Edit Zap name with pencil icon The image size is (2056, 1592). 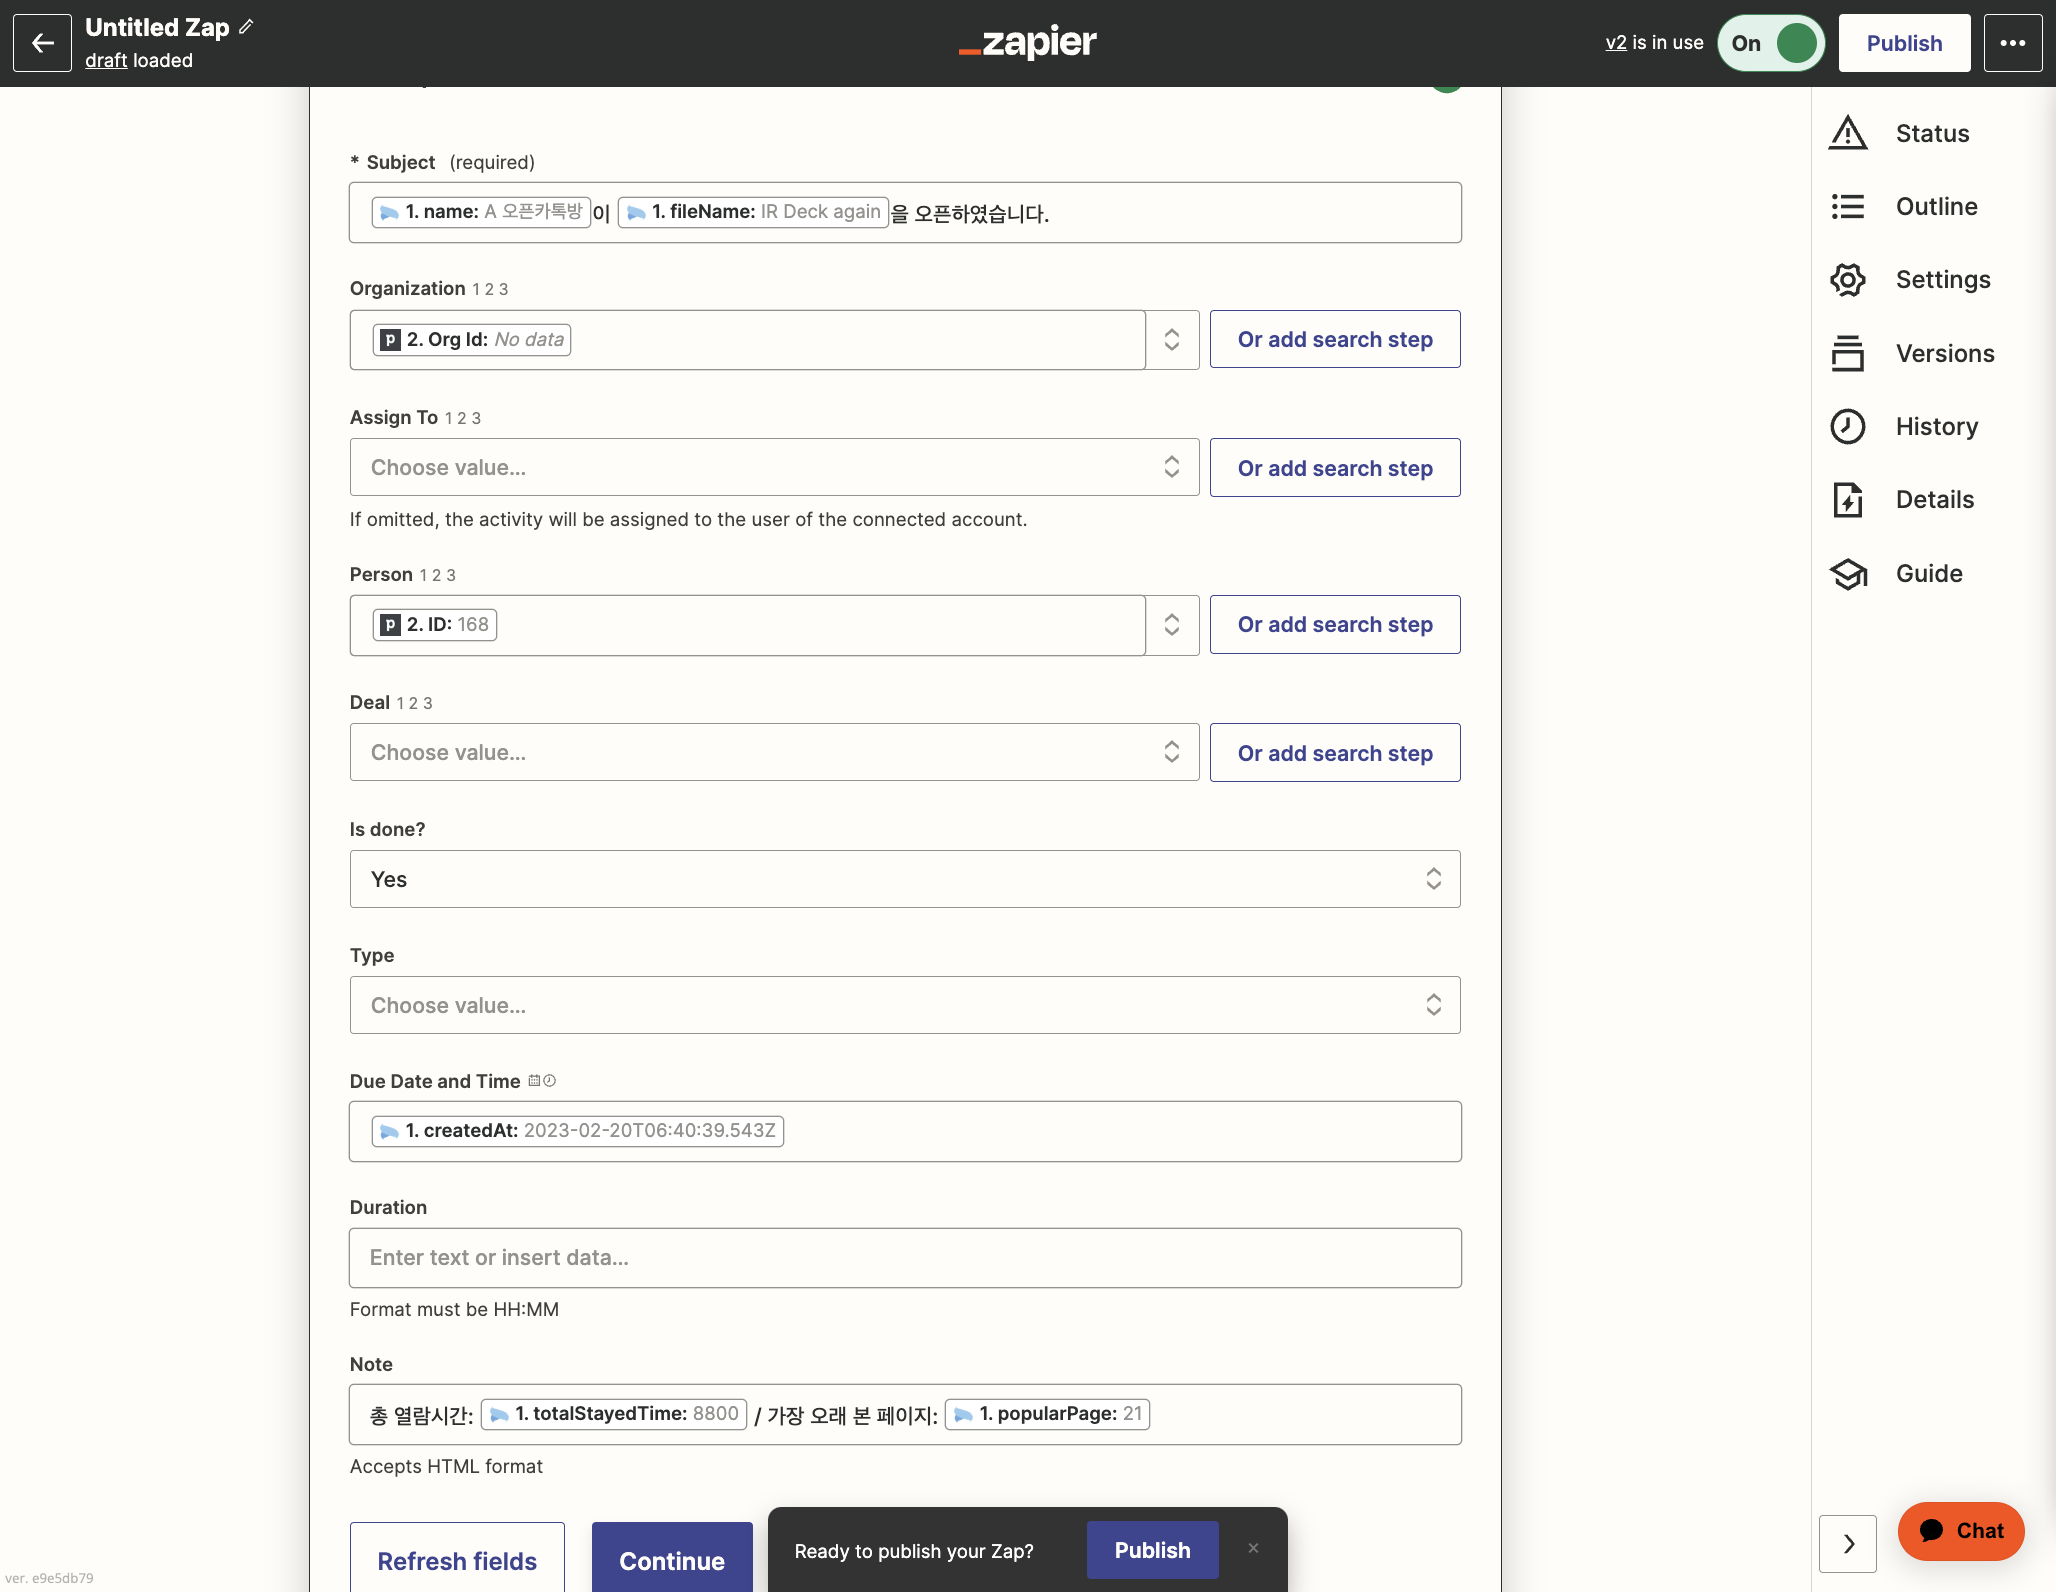coord(247,27)
